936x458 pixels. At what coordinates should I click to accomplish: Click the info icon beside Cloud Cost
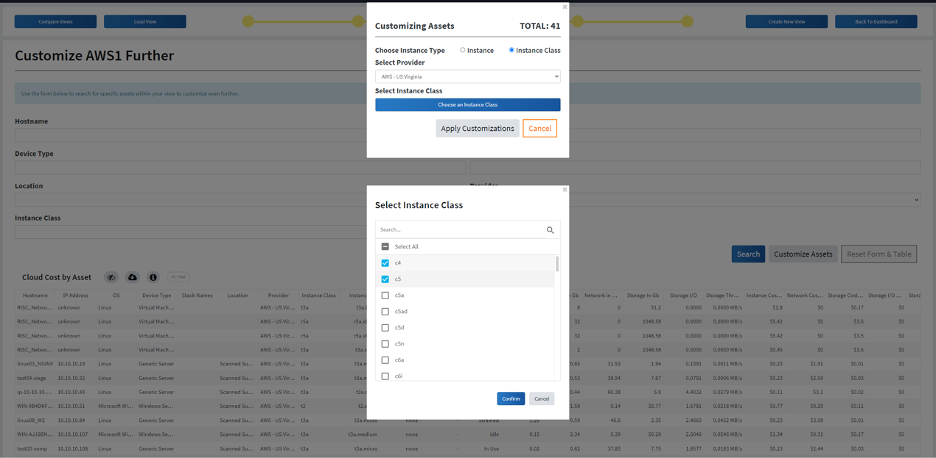tap(153, 277)
